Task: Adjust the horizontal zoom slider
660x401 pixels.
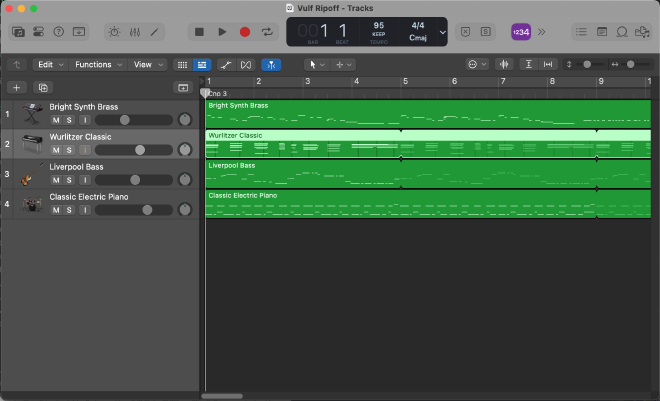Action: pyautogui.click(x=630, y=64)
